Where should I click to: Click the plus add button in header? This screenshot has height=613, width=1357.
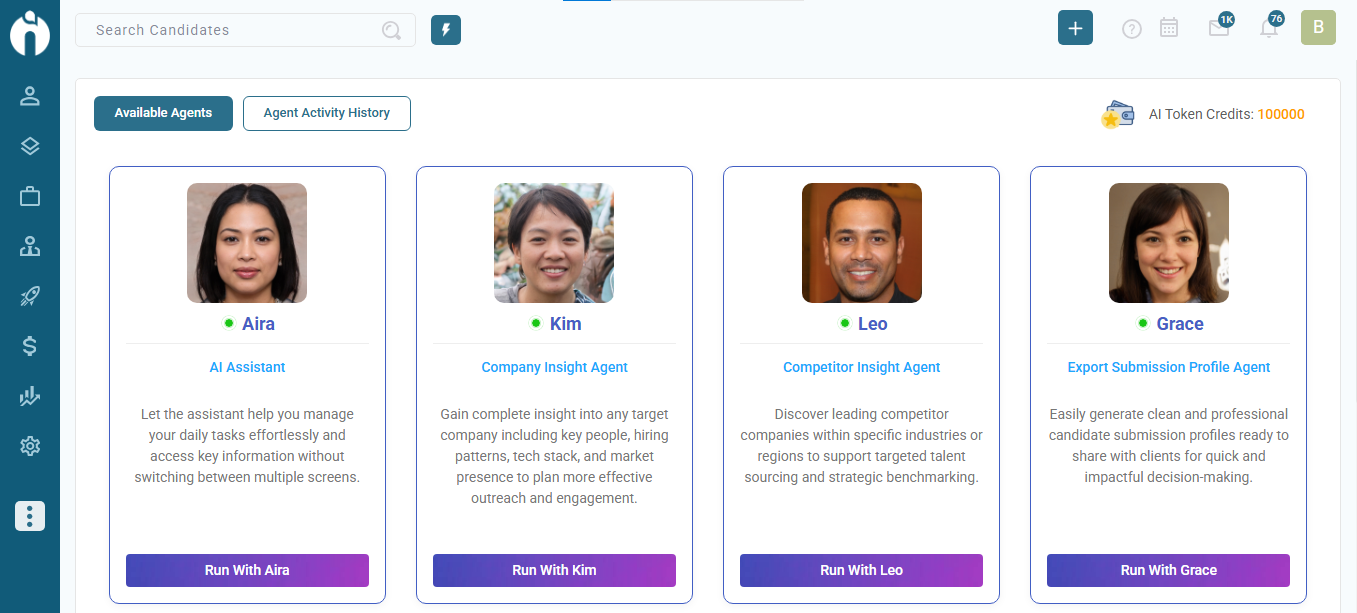click(1075, 28)
